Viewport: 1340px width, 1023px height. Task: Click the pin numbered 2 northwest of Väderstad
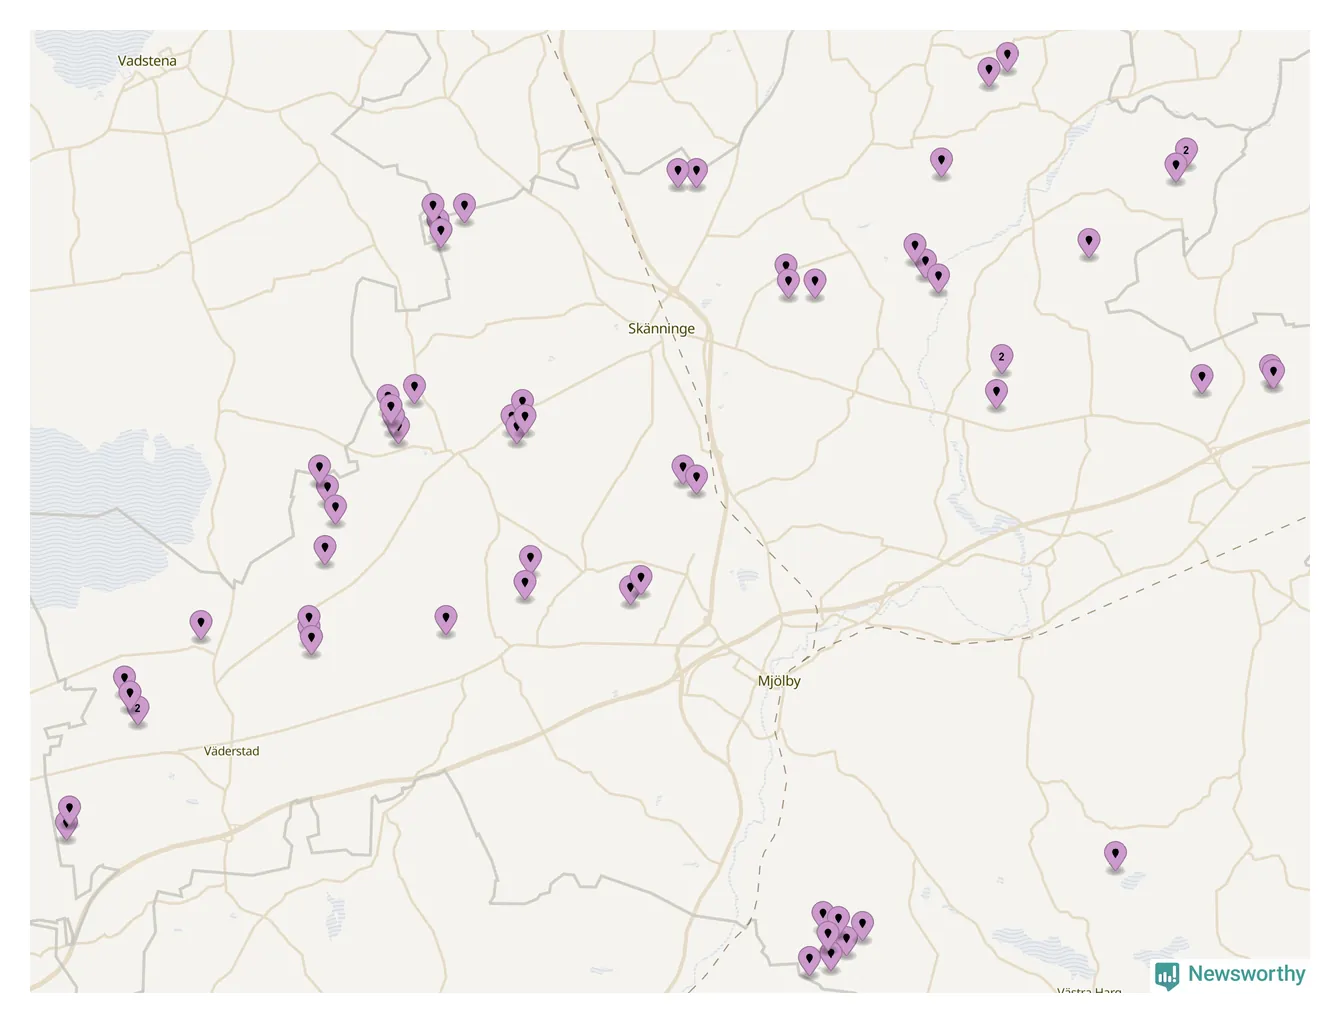[x=138, y=709]
